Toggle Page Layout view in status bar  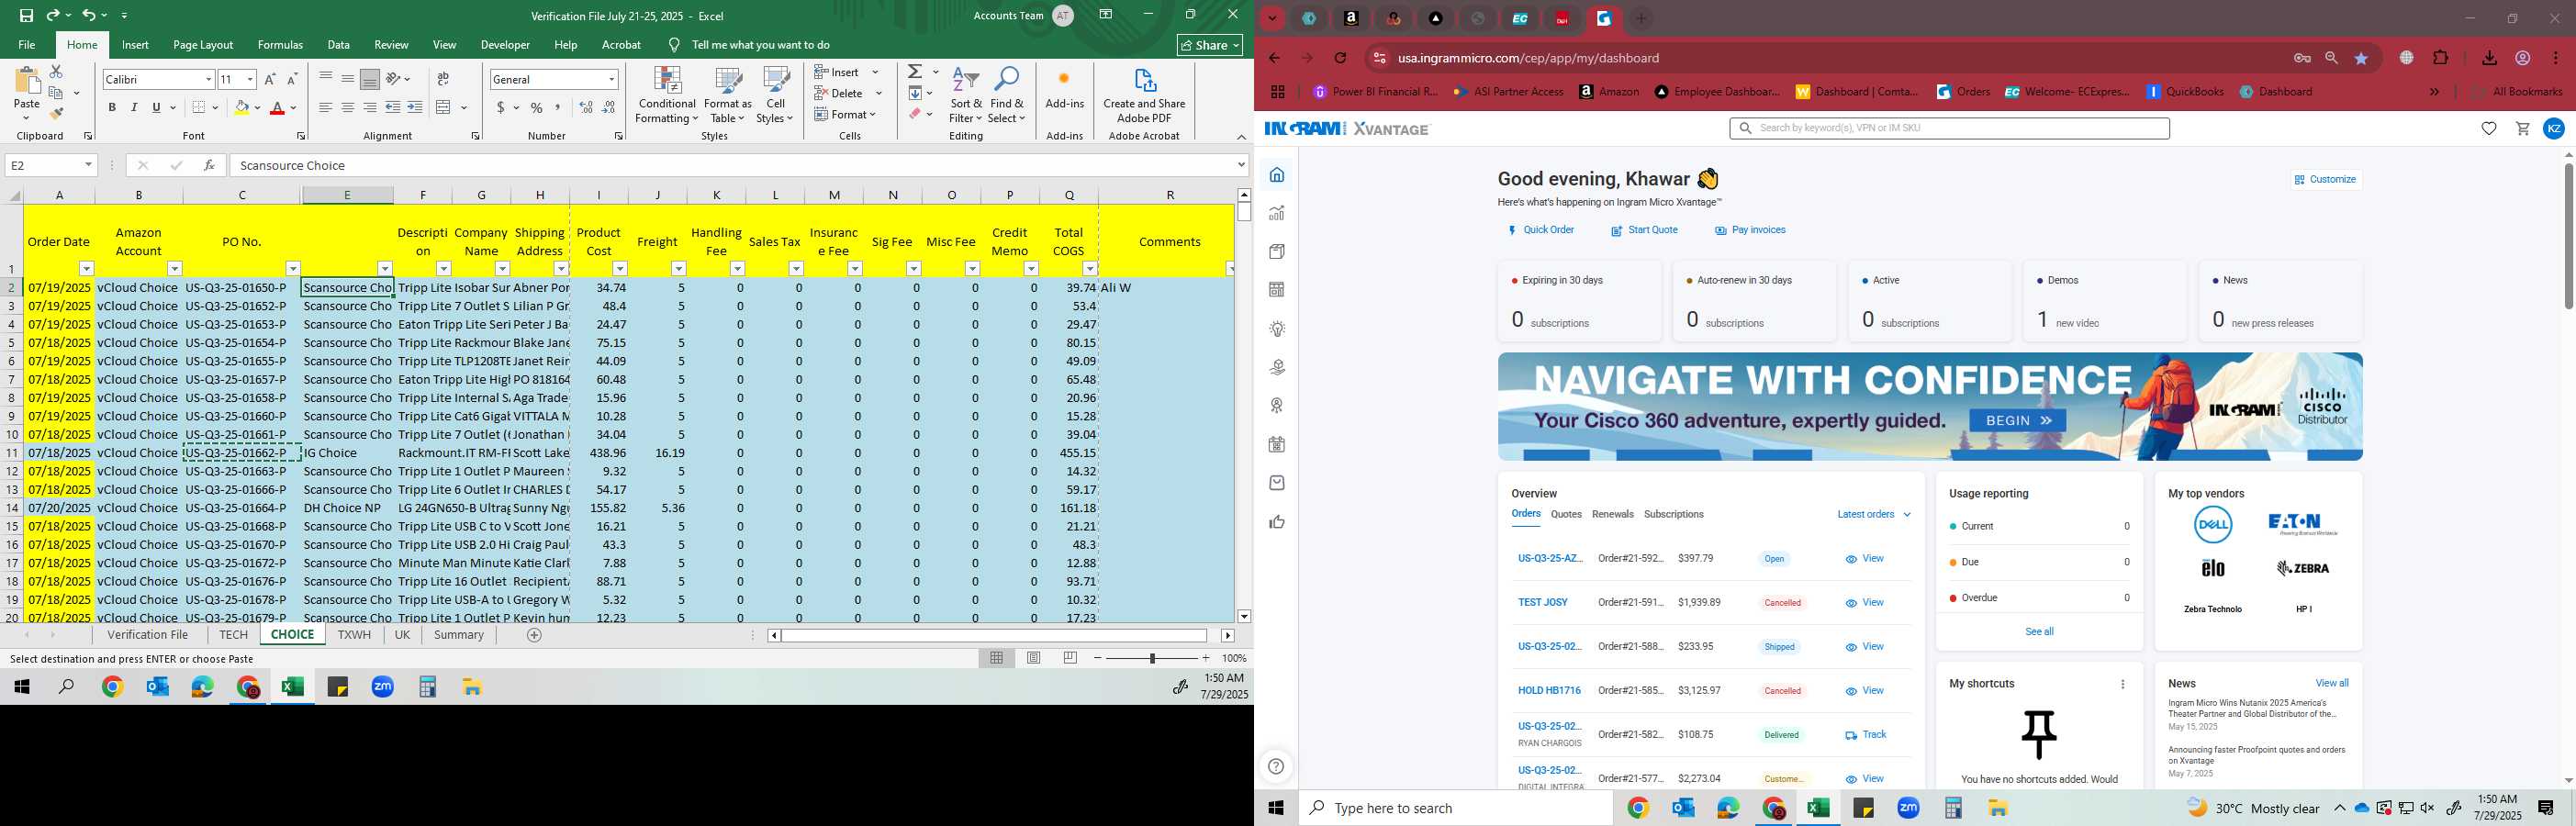tap(1034, 658)
